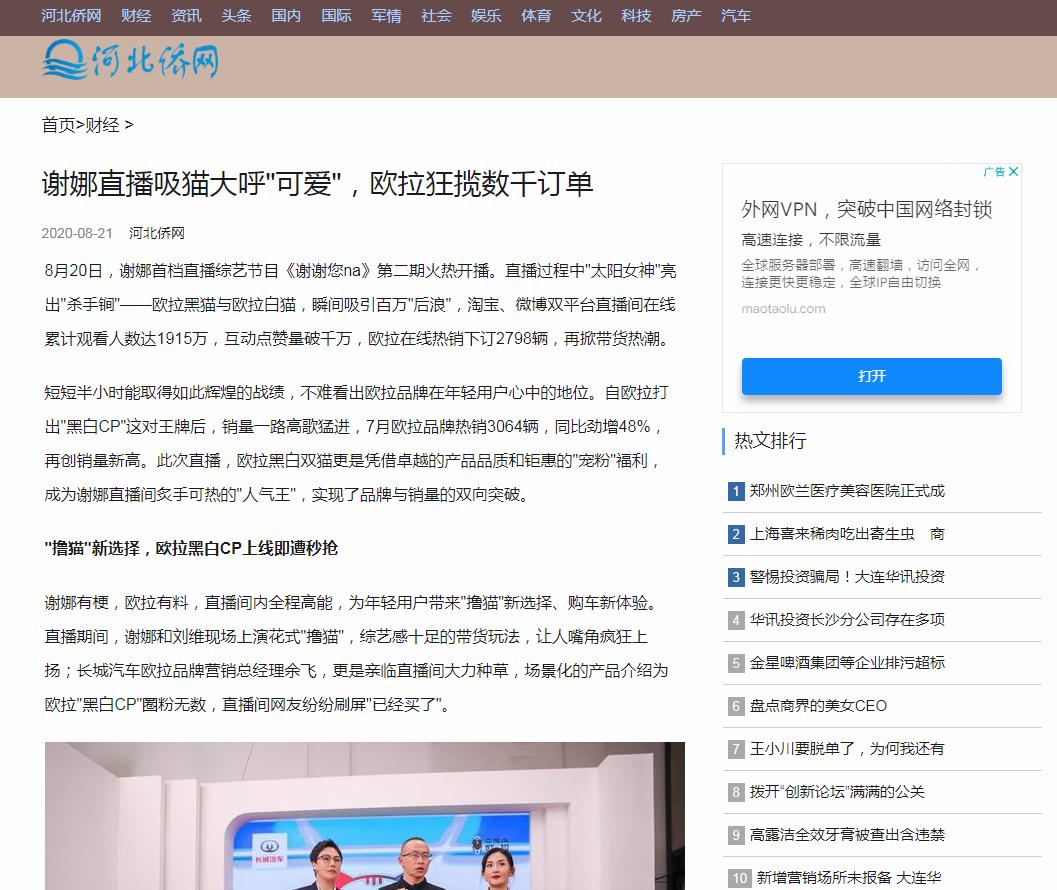This screenshot has width=1057, height=890.
Task: Go to the 资讯 section
Action: click(x=186, y=16)
